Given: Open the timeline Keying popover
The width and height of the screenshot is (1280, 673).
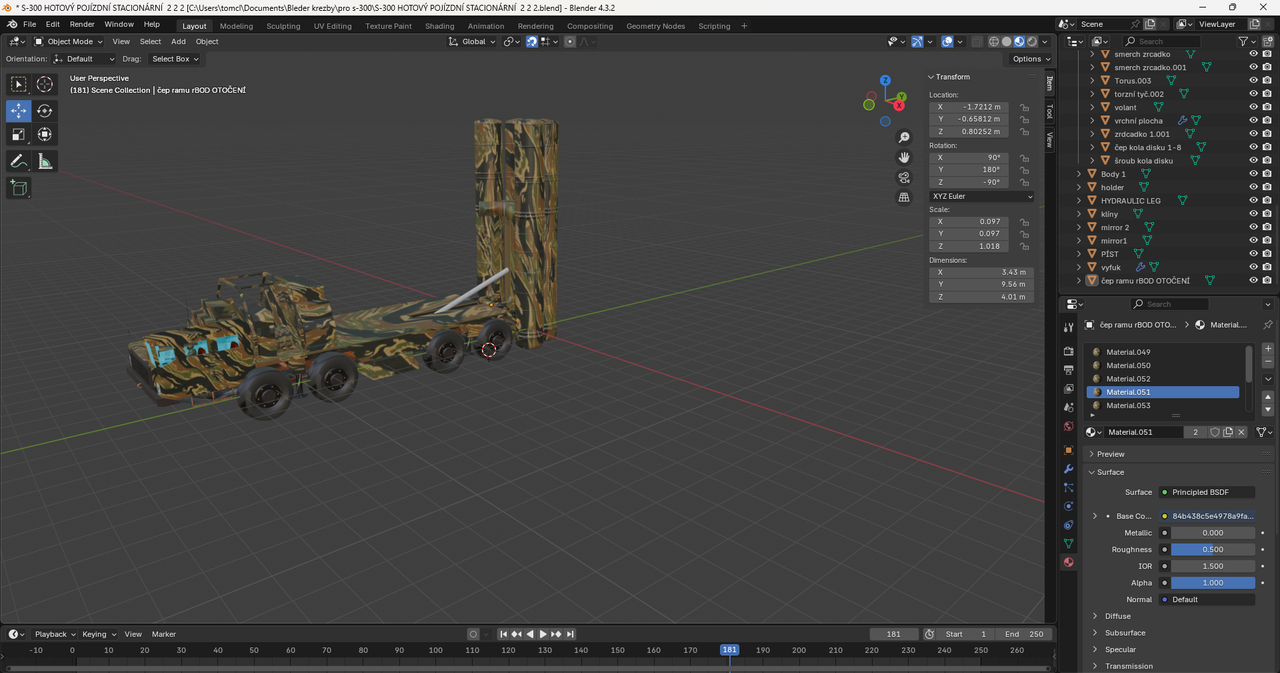Looking at the screenshot, I should [98, 634].
